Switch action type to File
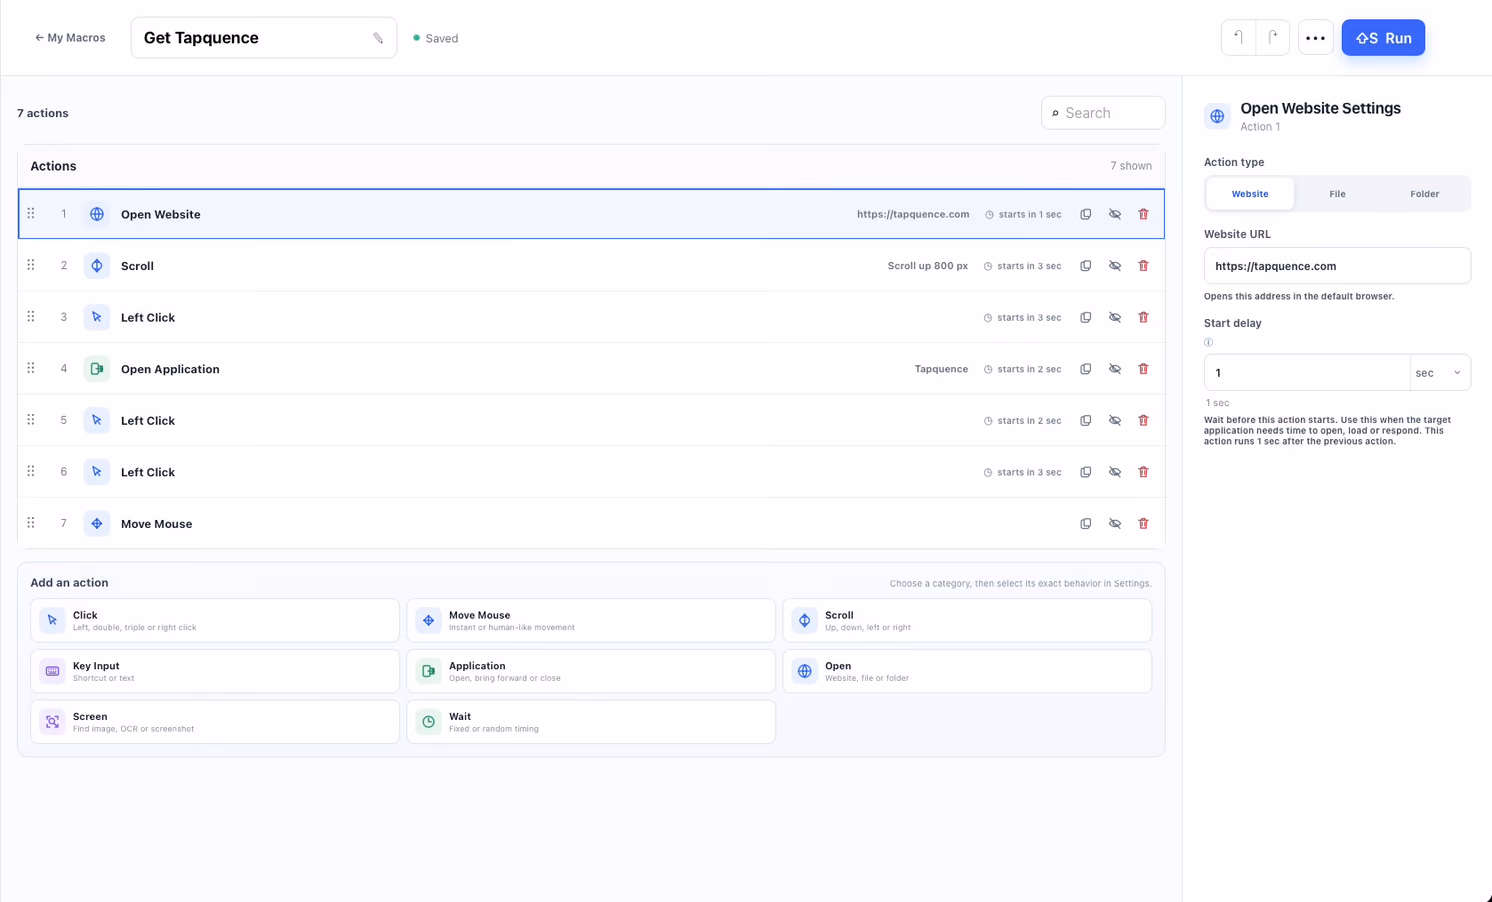Image resolution: width=1492 pixels, height=902 pixels. click(1337, 194)
